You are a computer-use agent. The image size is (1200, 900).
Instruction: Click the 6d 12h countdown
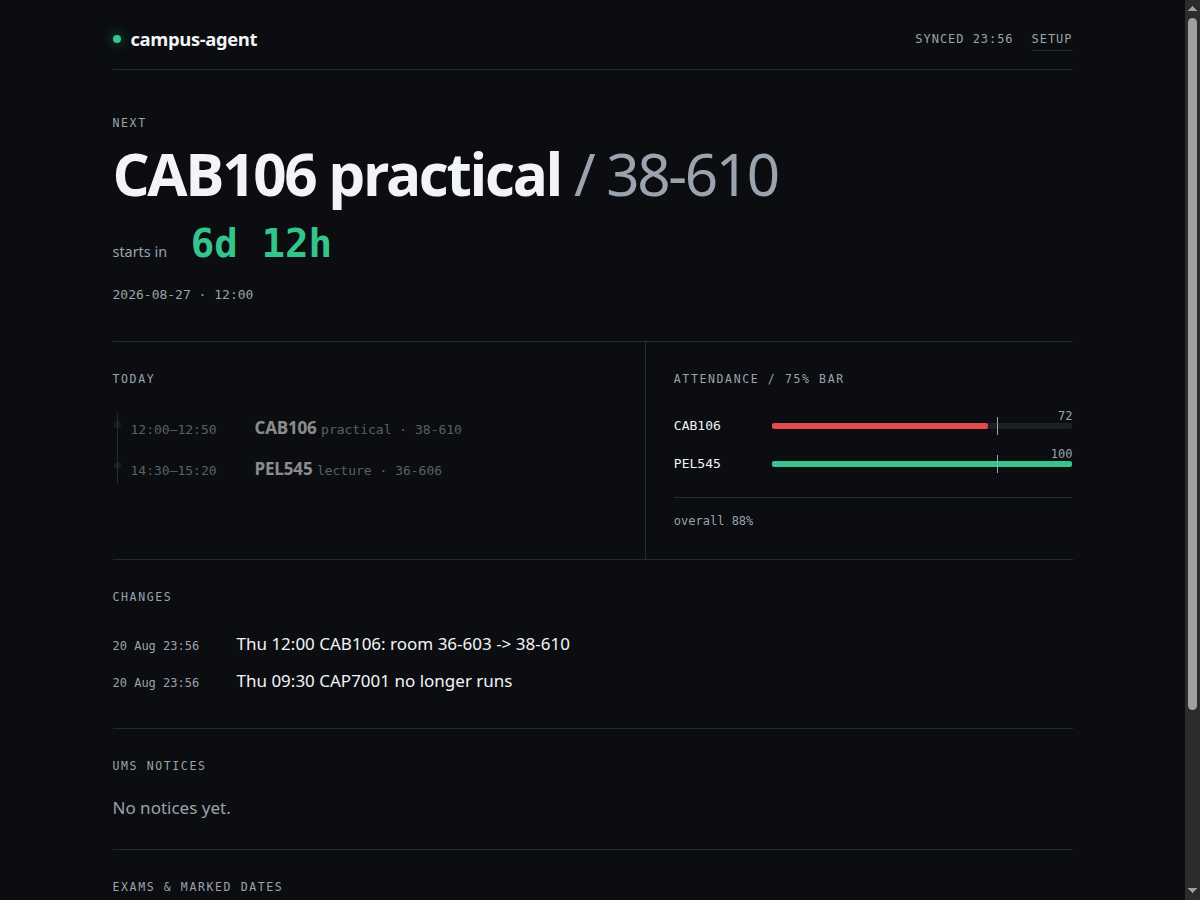tap(261, 244)
